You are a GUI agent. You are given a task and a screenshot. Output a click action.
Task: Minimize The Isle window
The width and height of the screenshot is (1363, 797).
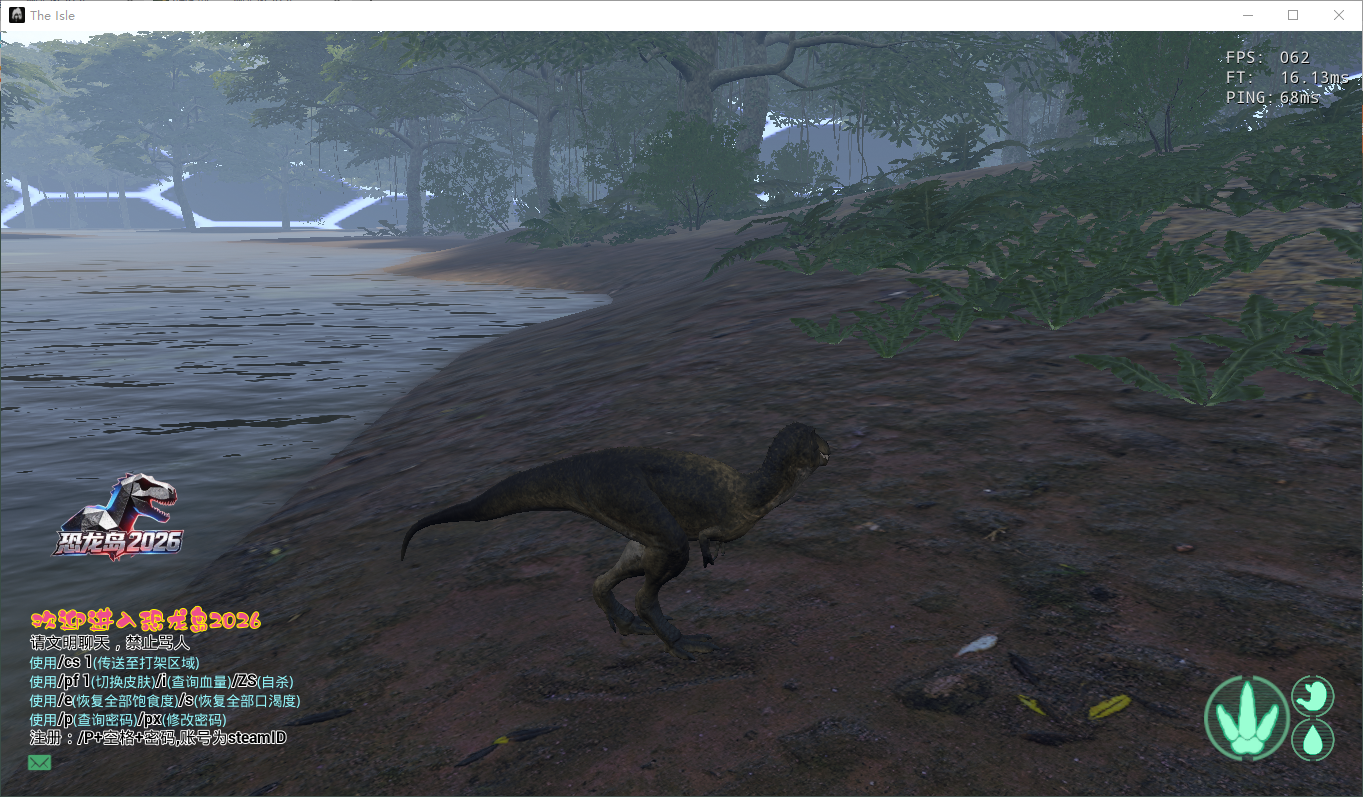coord(1248,15)
